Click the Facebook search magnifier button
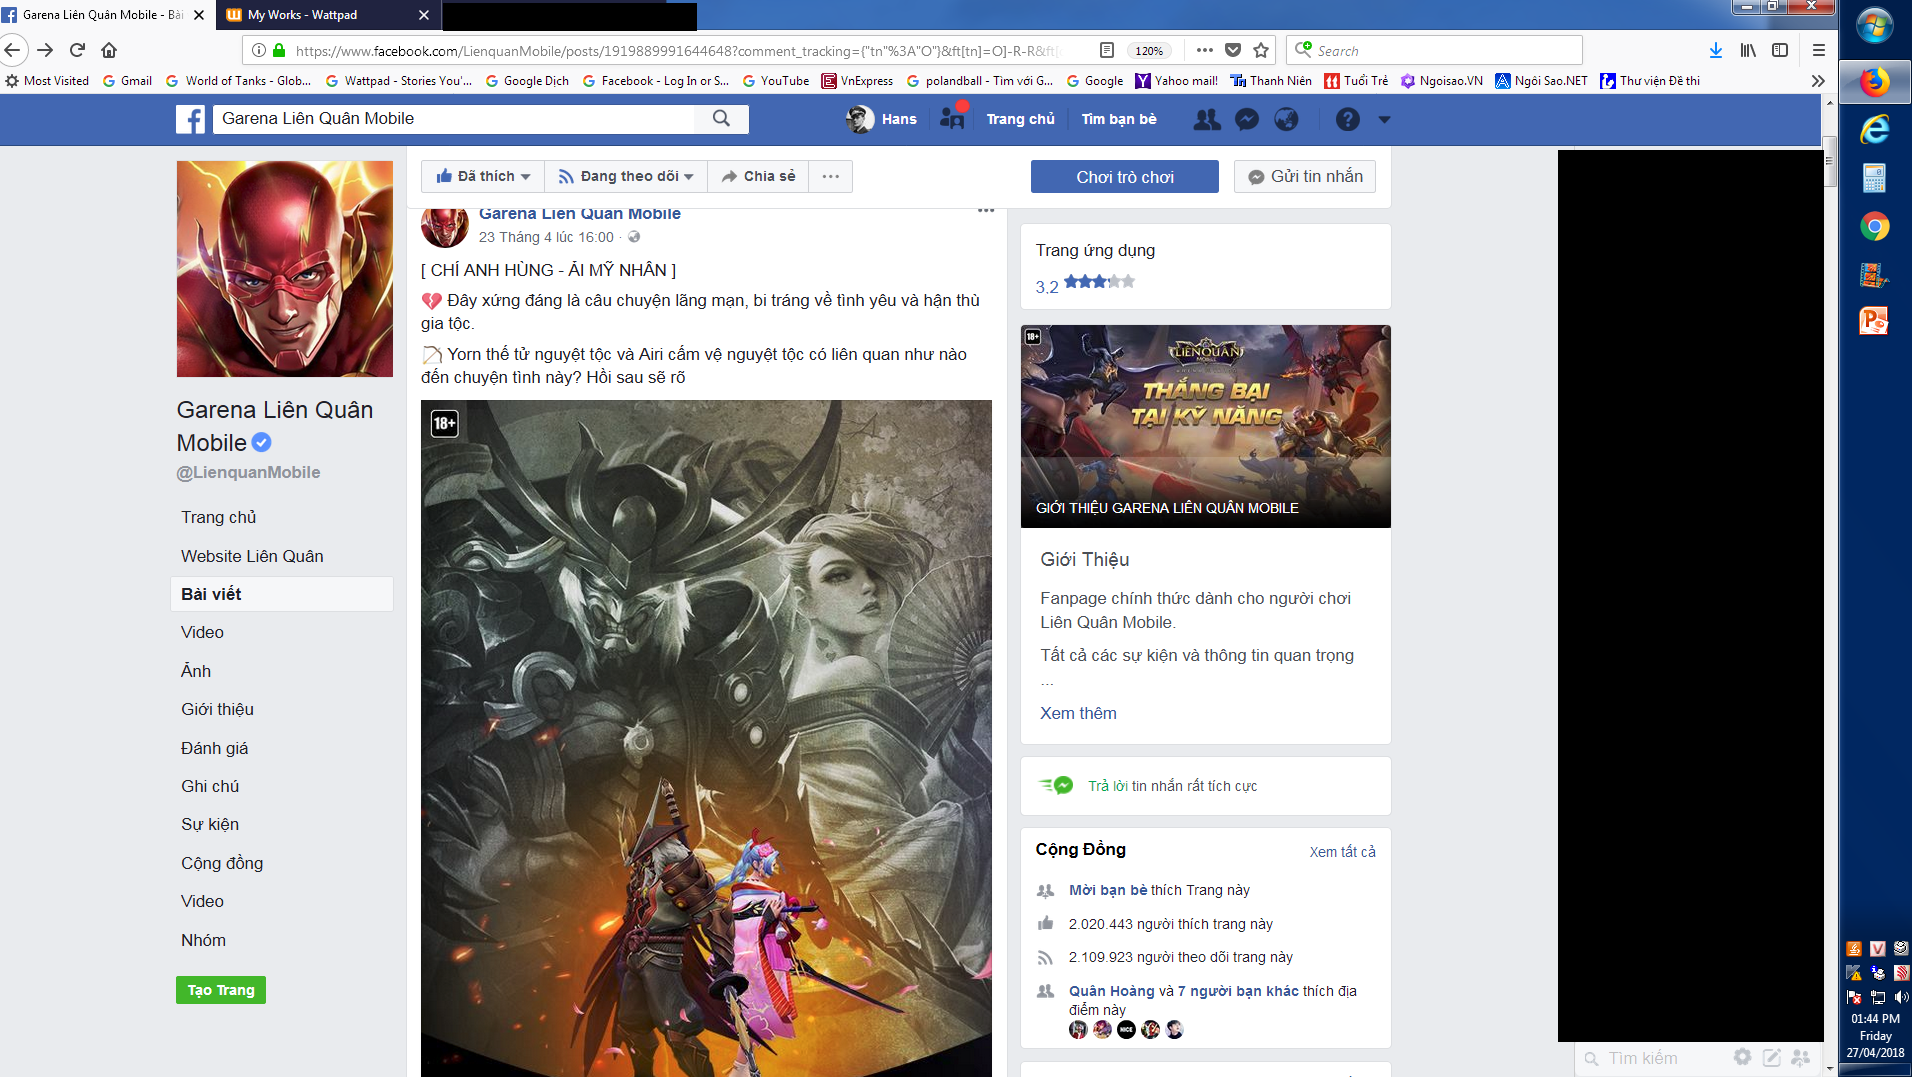Screen dimensions: 1920x1080 tap(721, 118)
